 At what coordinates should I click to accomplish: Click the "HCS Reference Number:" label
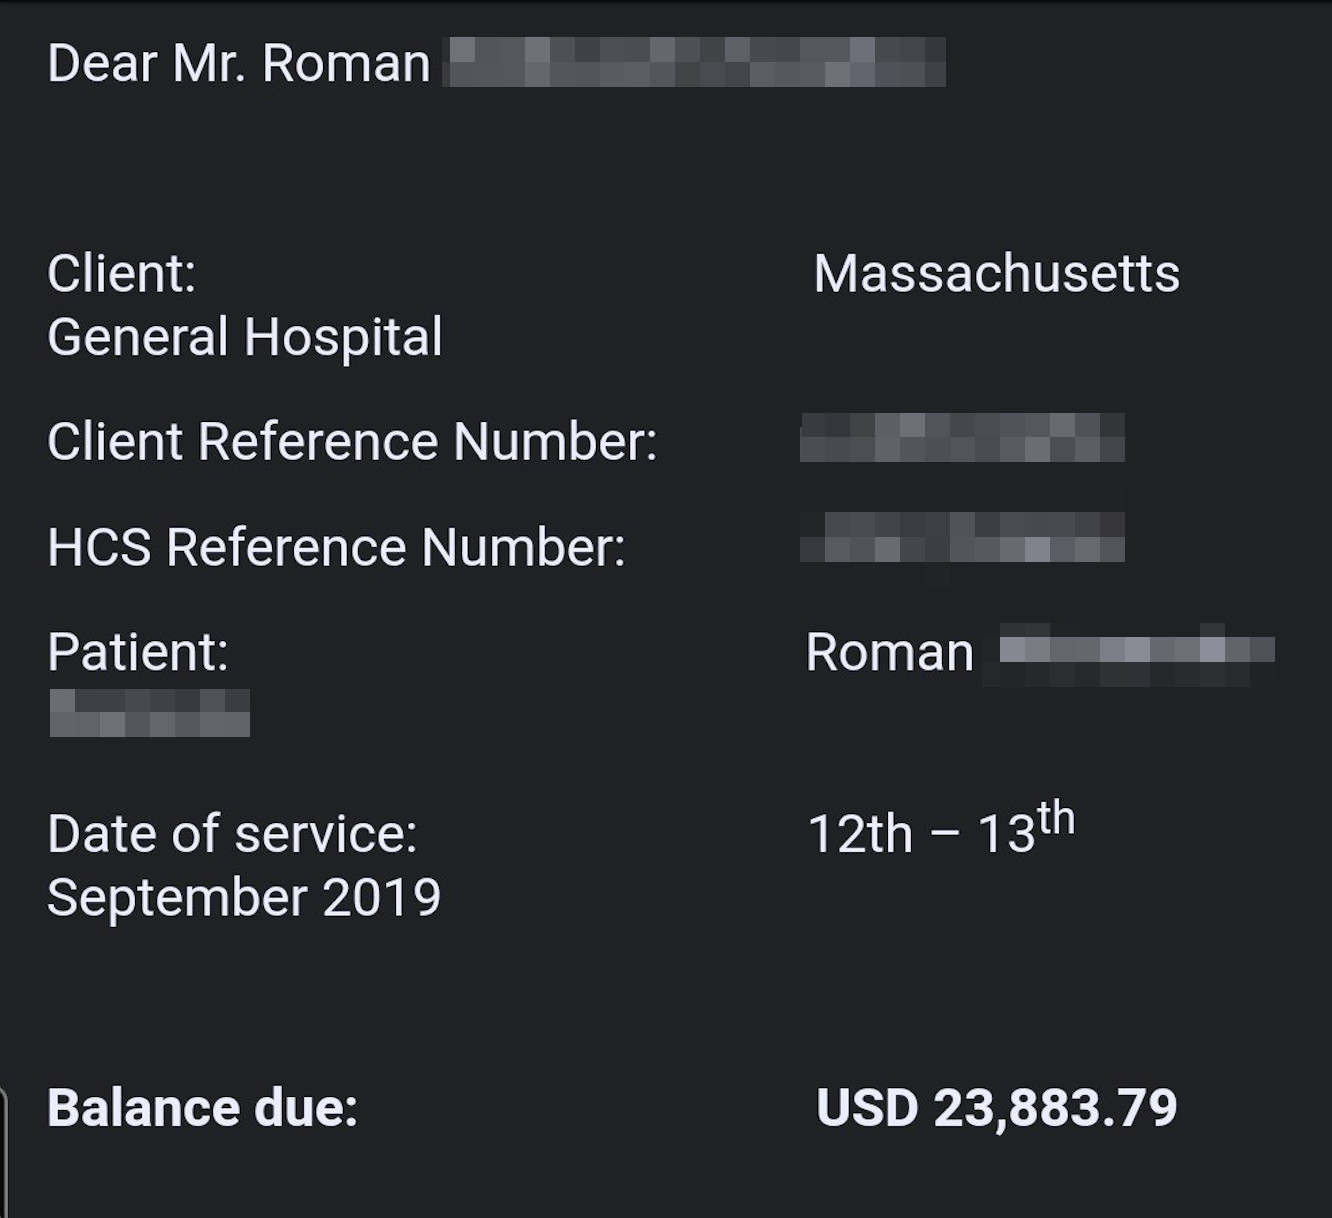point(336,548)
